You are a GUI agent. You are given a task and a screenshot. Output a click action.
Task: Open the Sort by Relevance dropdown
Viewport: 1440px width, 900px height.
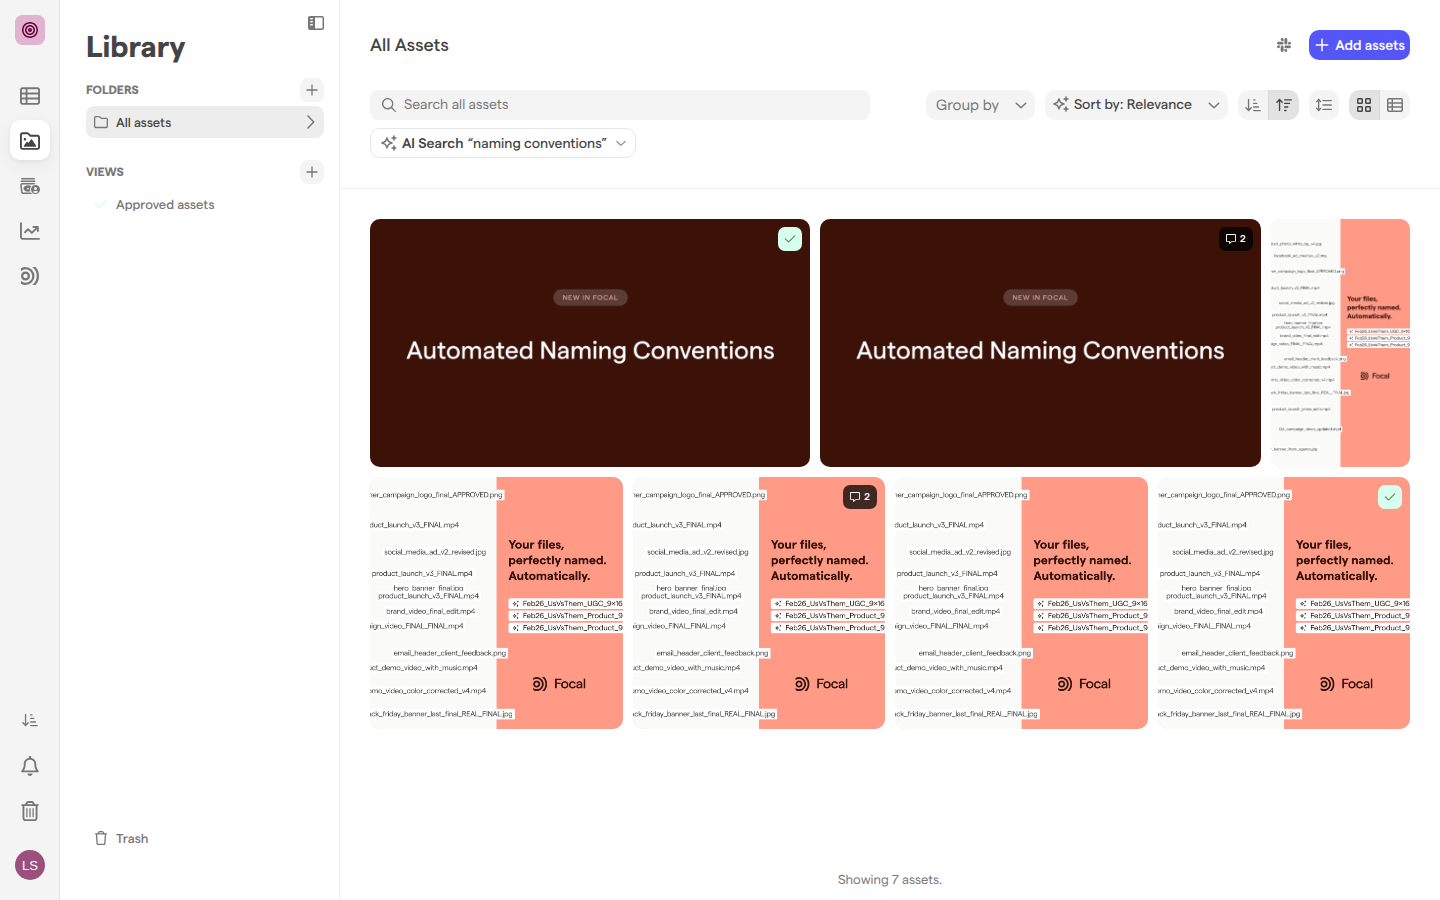[x=1137, y=105]
